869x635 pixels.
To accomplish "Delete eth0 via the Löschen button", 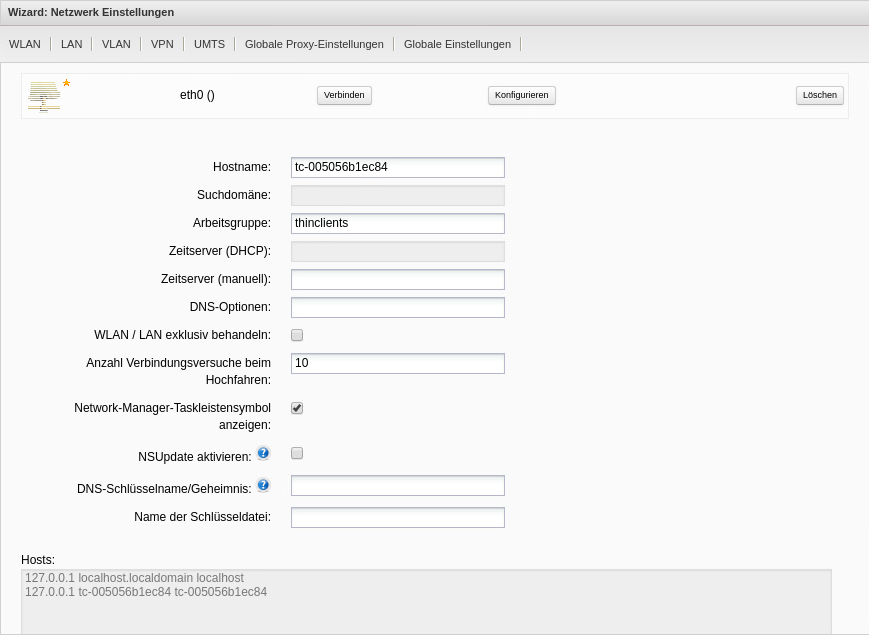I will [819, 94].
